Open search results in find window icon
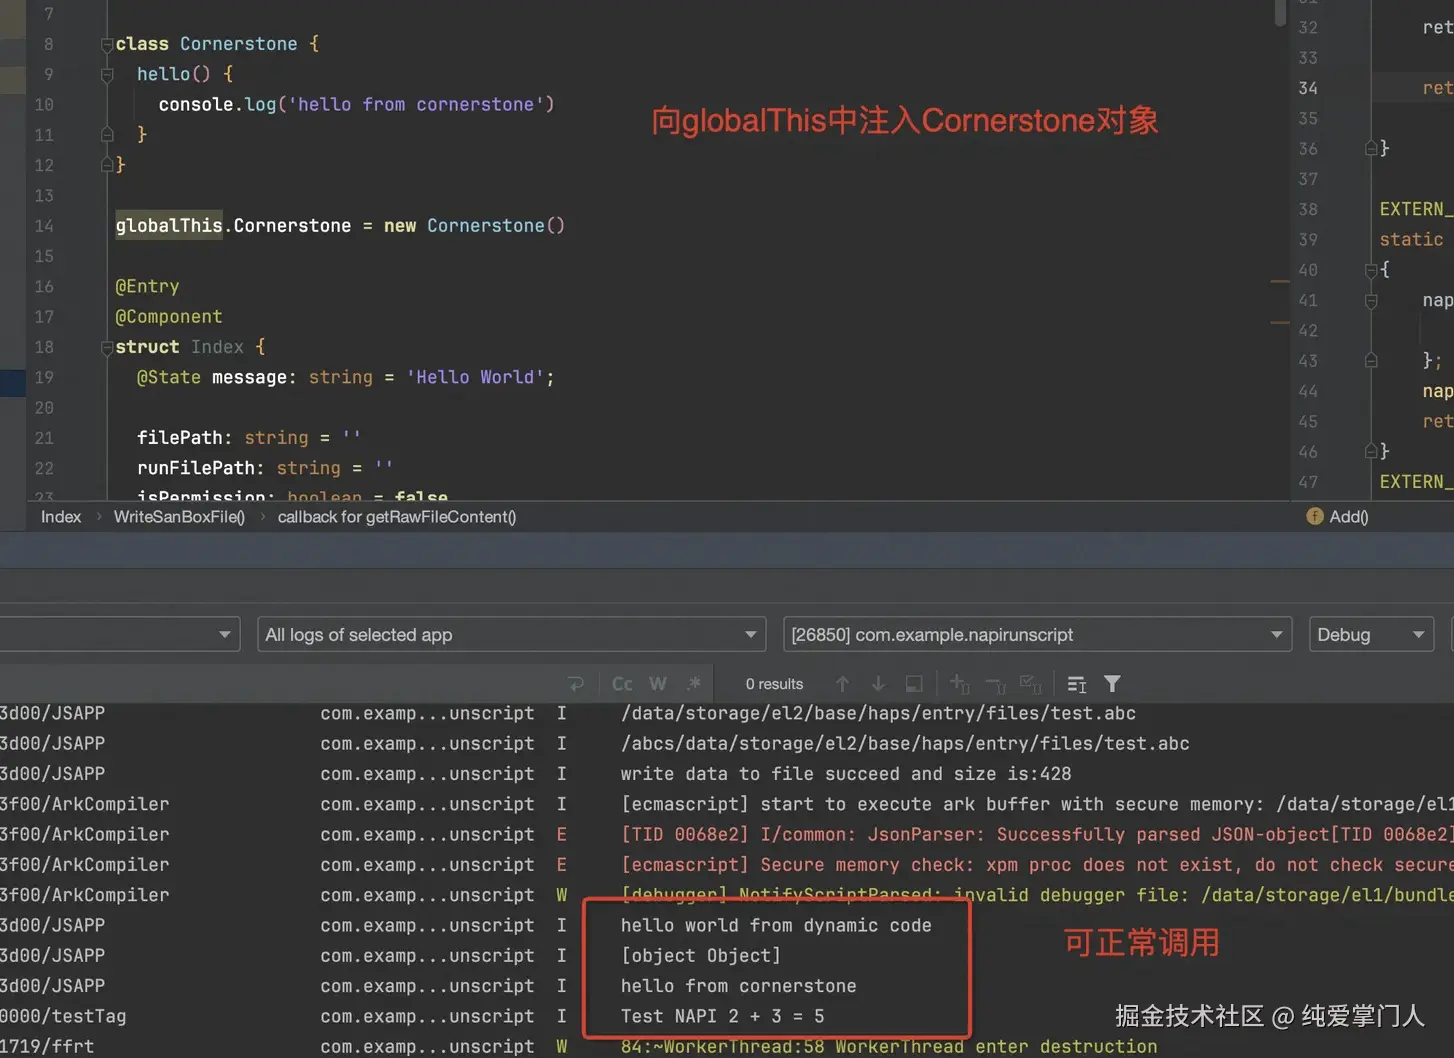The width and height of the screenshot is (1454, 1058). point(914,684)
